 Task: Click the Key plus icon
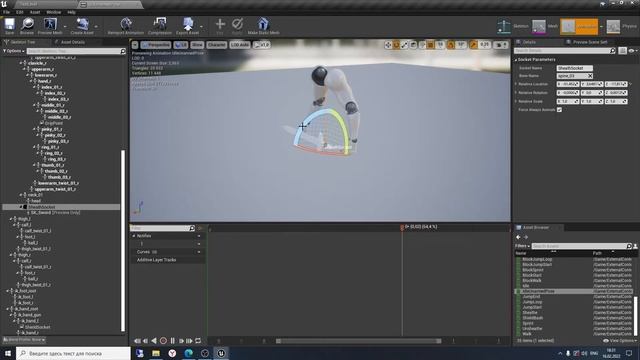click(220, 26)
